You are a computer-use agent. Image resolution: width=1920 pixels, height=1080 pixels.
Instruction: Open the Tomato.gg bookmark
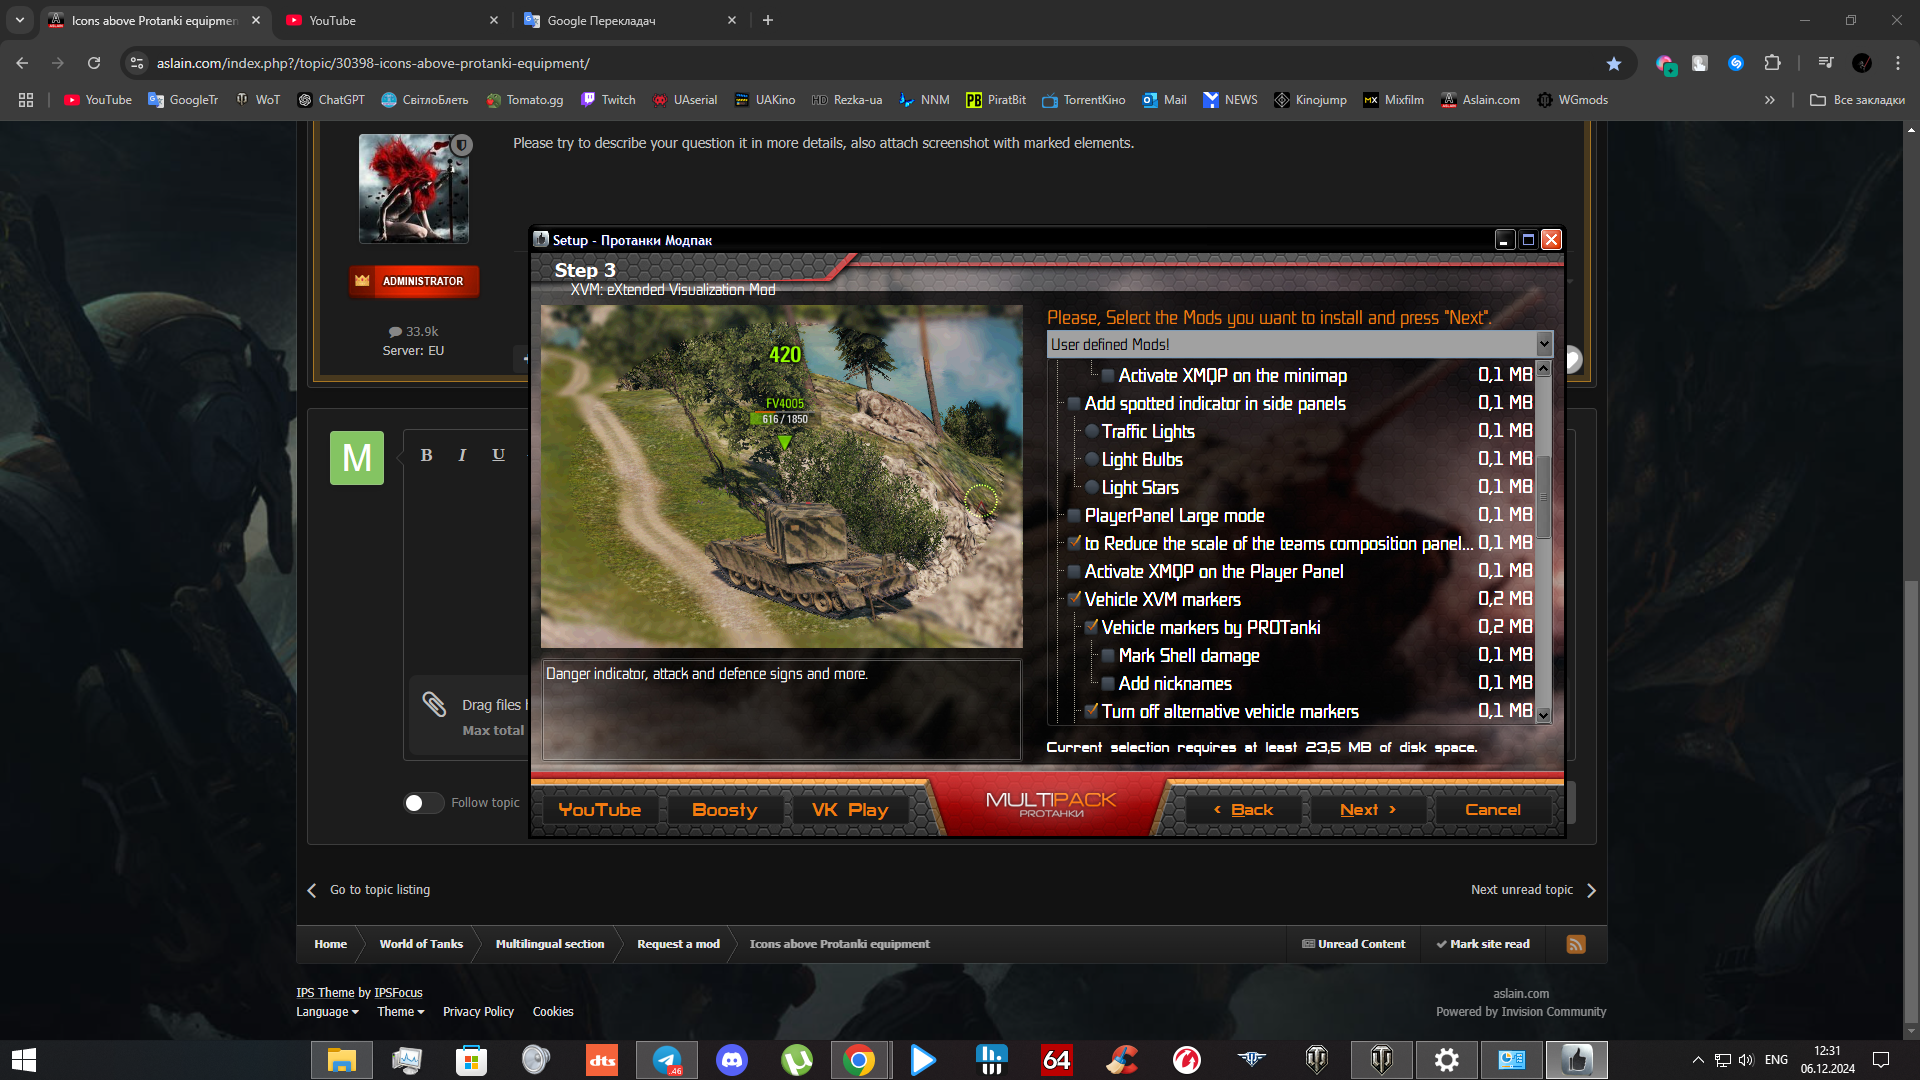pyautogui.click(x=525, y=100)
